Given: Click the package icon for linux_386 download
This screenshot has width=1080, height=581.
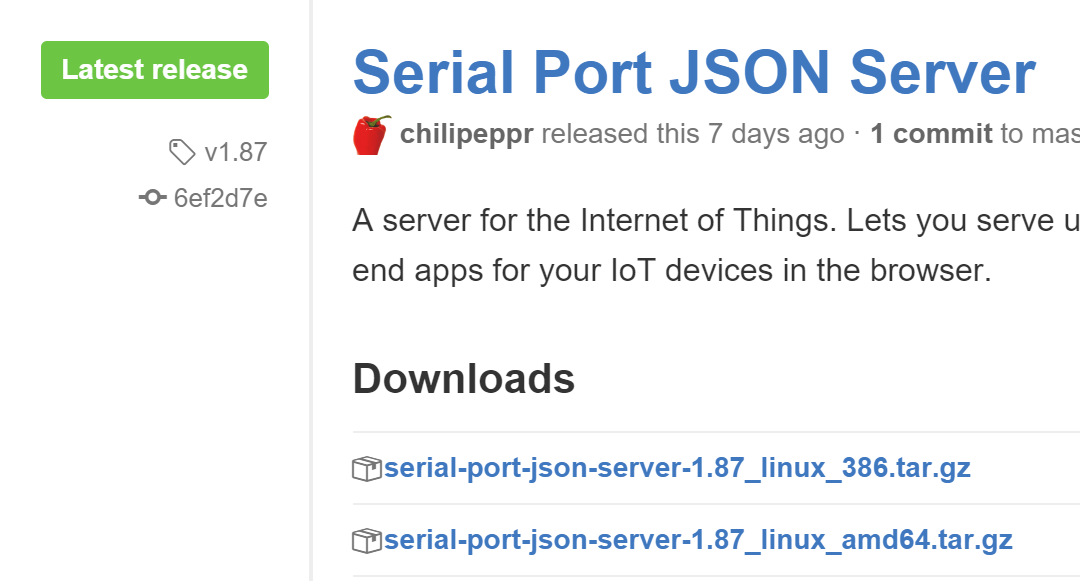Looking at the screenshot, I should (x=367, y=468).
